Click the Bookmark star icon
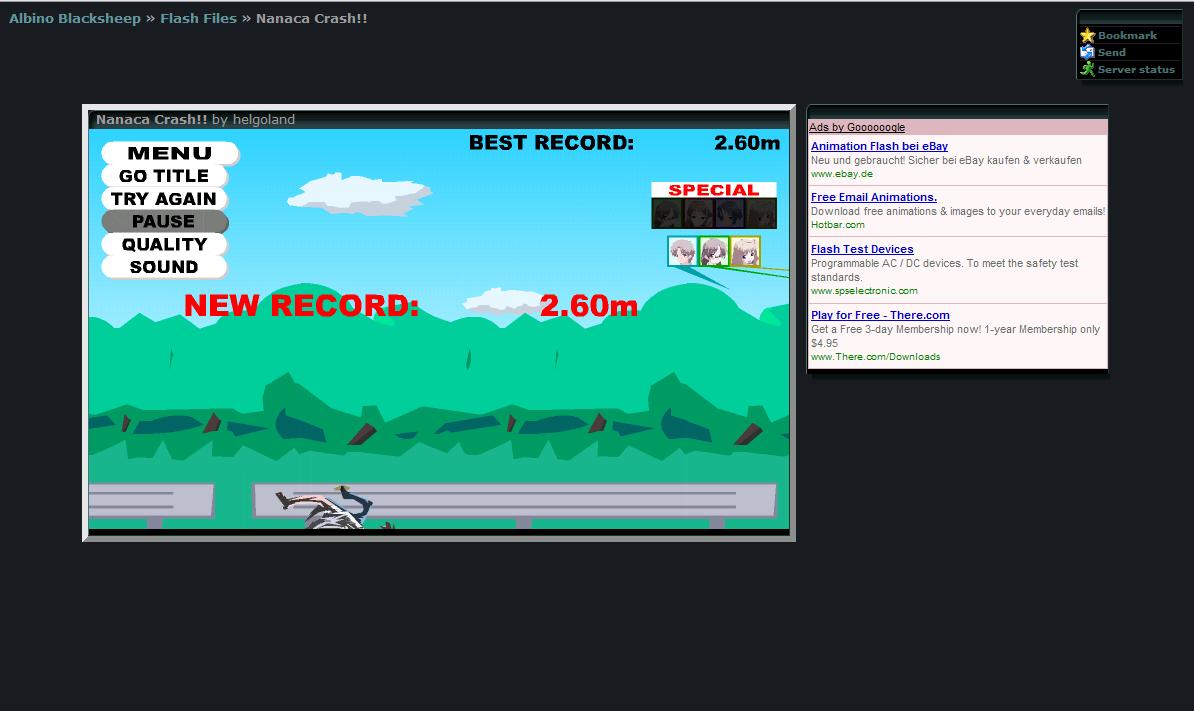The width and height of the screenshot is (1194, 711). [x=1087, y=35]
